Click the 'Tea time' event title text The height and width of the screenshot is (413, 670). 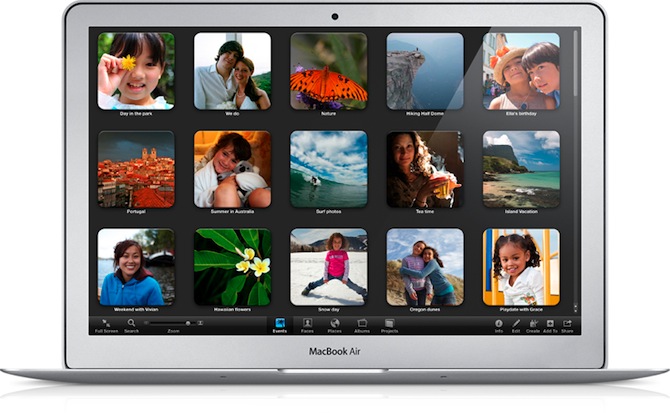tap(425, 211)
